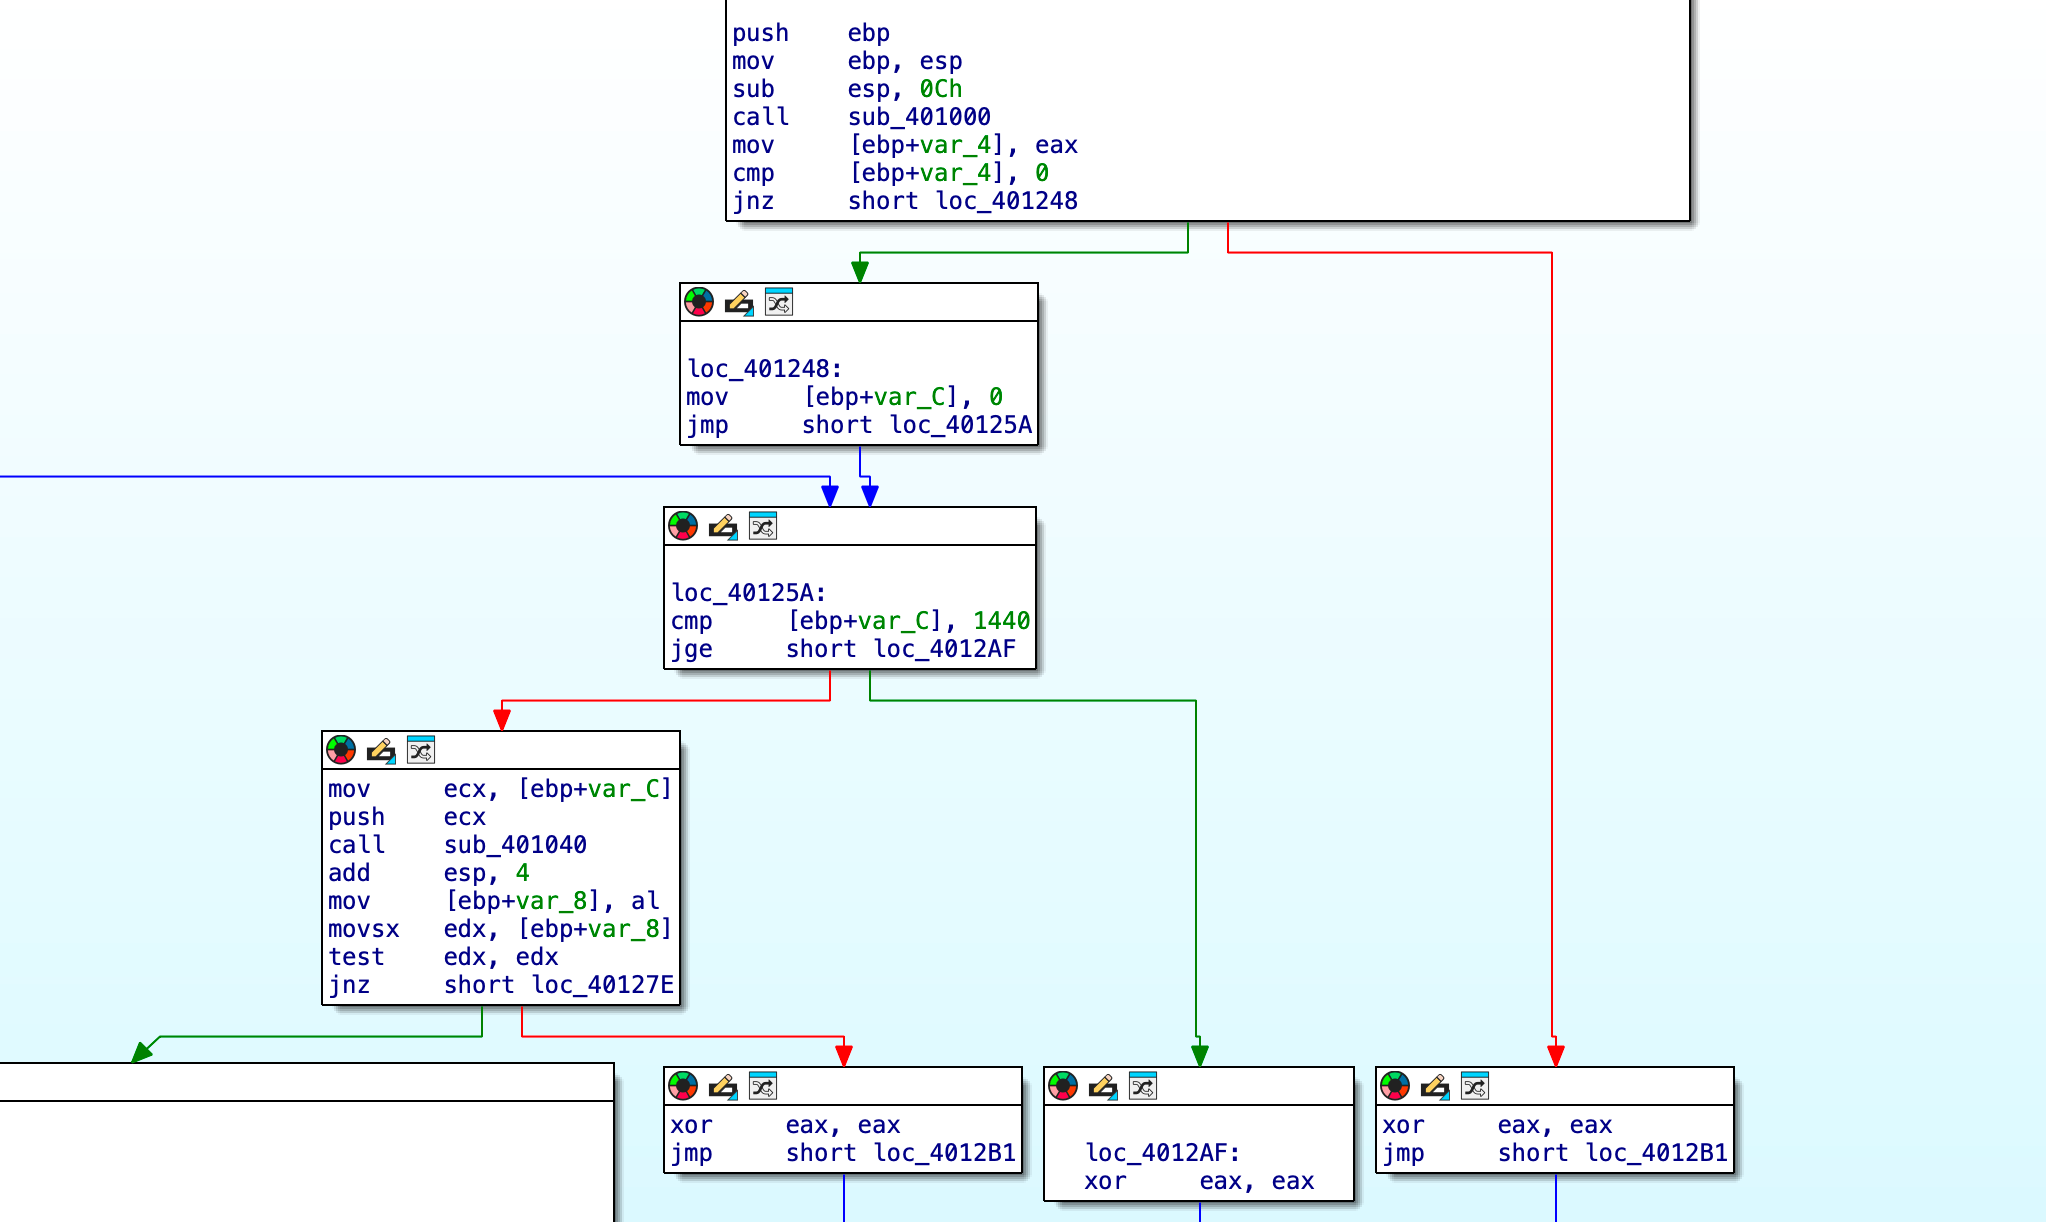Click sub_401000 in the call instruction
Image resolution: width=2046 pixels, height=1222 pixels.
point(919,117)
